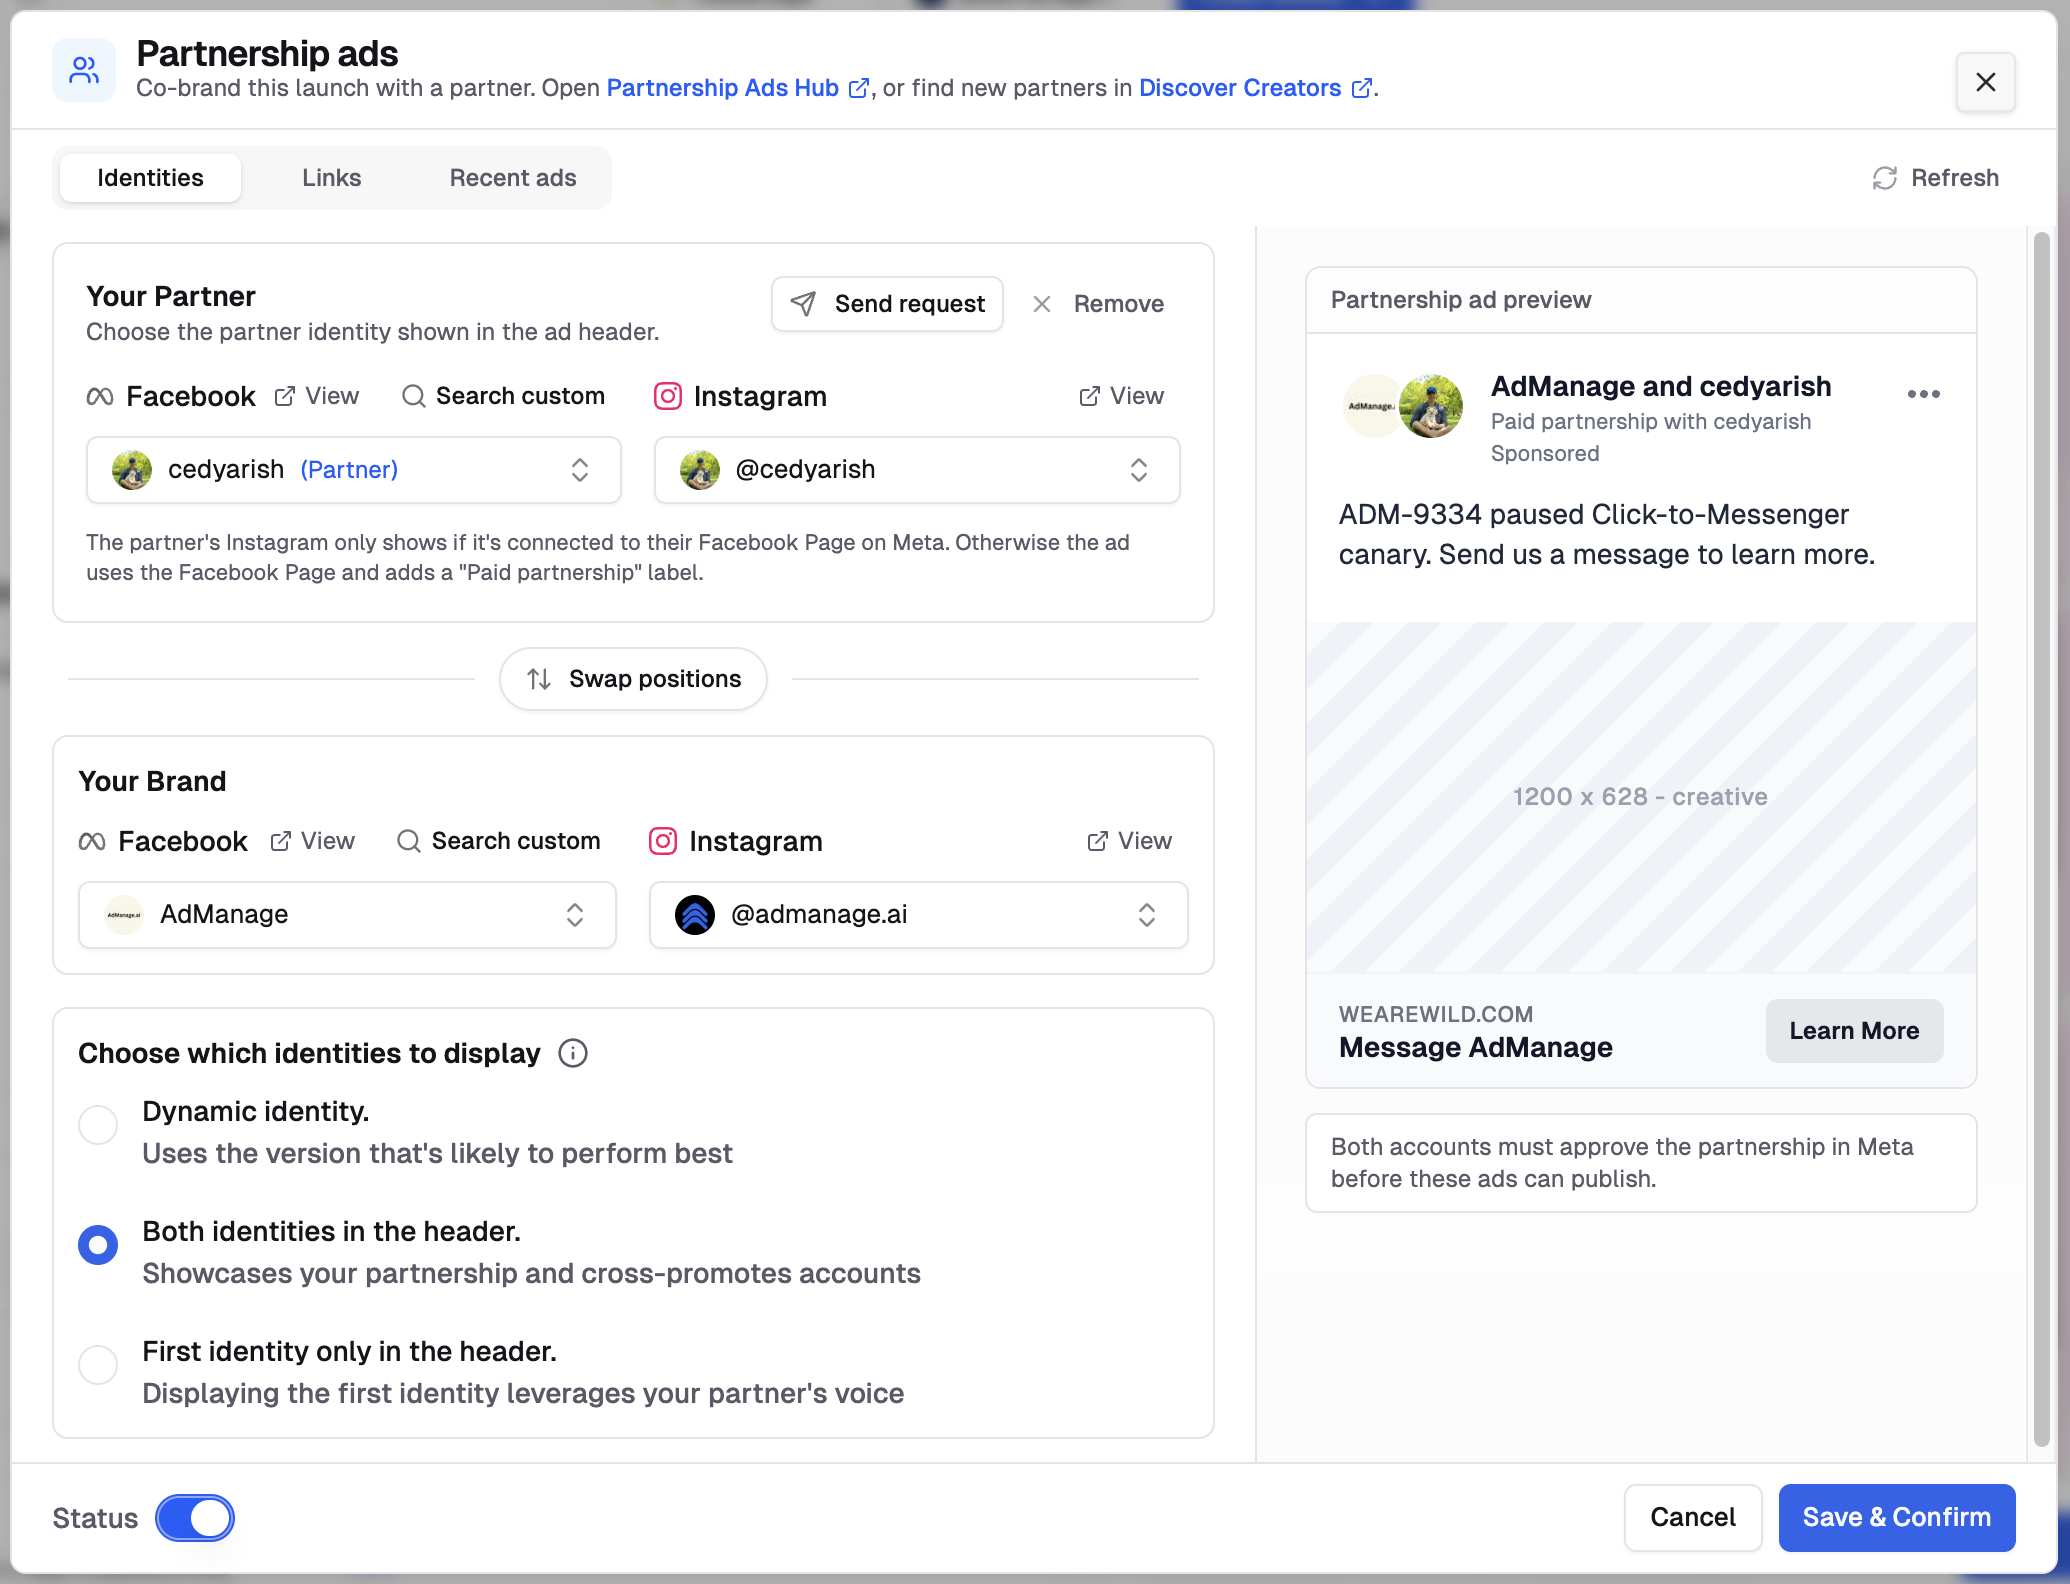View partner's Facebook page
This screenshot has height=1584, width=2070.
(317, 396)
